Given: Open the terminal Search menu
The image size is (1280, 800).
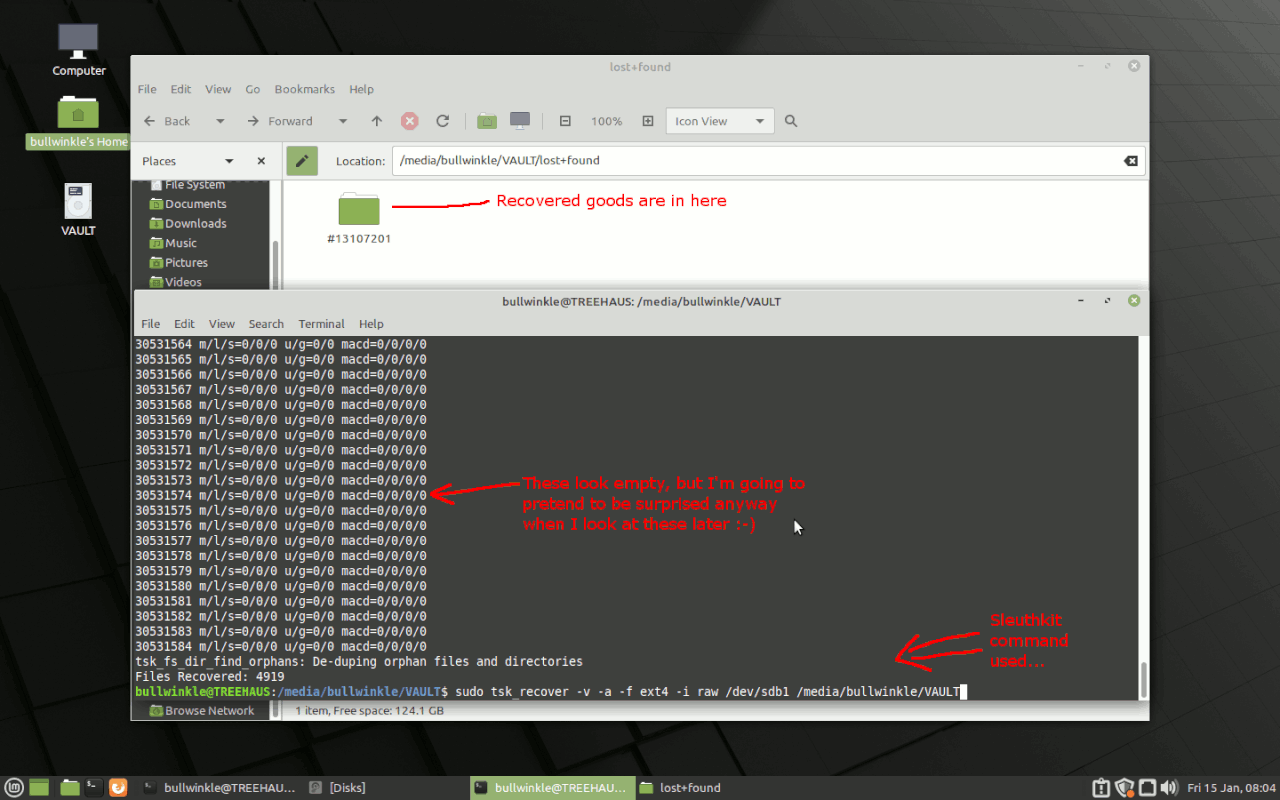Looking at the screenshot, I should pos(266,324).
